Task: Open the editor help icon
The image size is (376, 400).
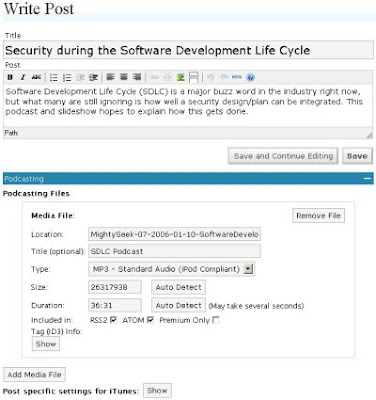Action: pos(251,77)
